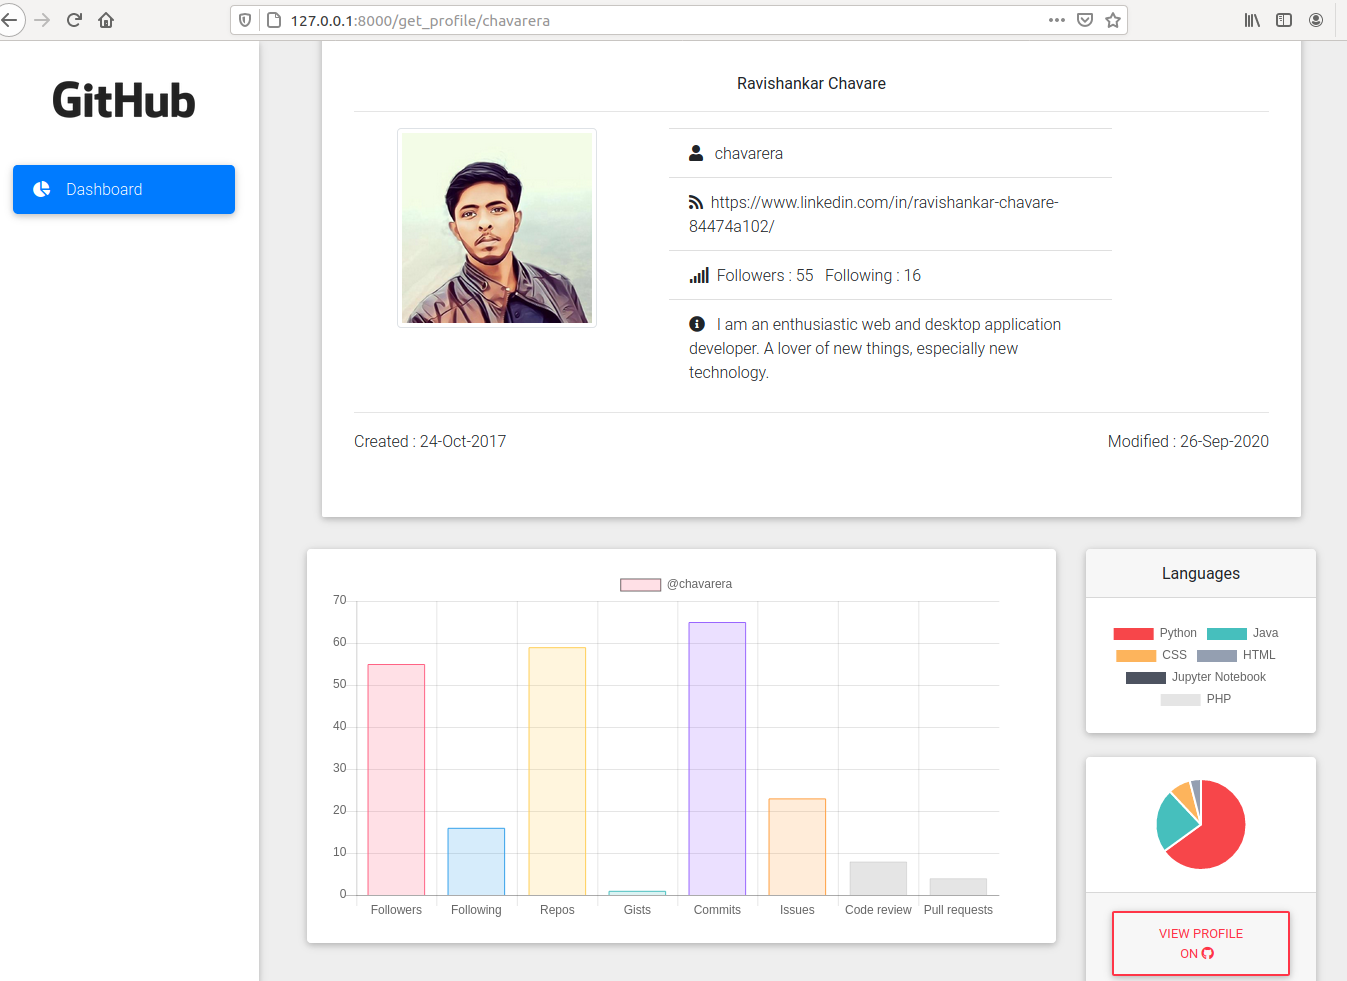Toggle the browser sidebar icon

pos(1284,20)
